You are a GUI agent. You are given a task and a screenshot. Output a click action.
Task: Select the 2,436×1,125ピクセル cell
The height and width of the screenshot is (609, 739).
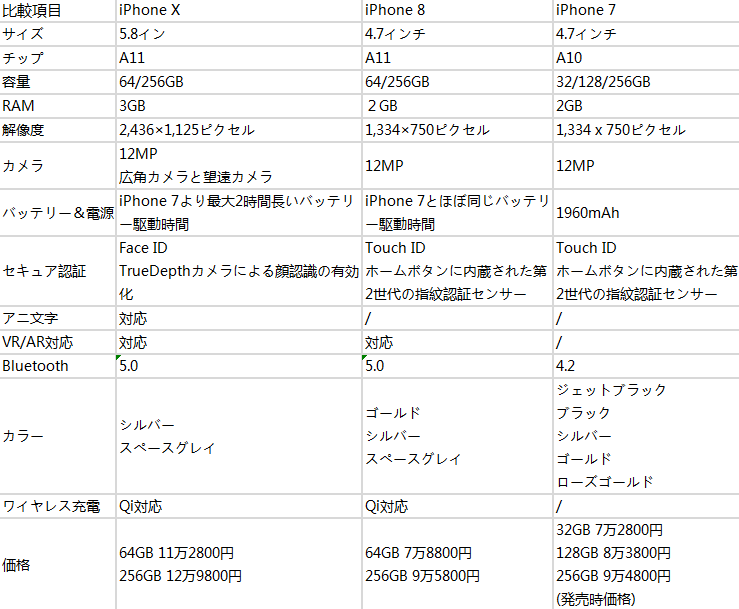(239, 130)
